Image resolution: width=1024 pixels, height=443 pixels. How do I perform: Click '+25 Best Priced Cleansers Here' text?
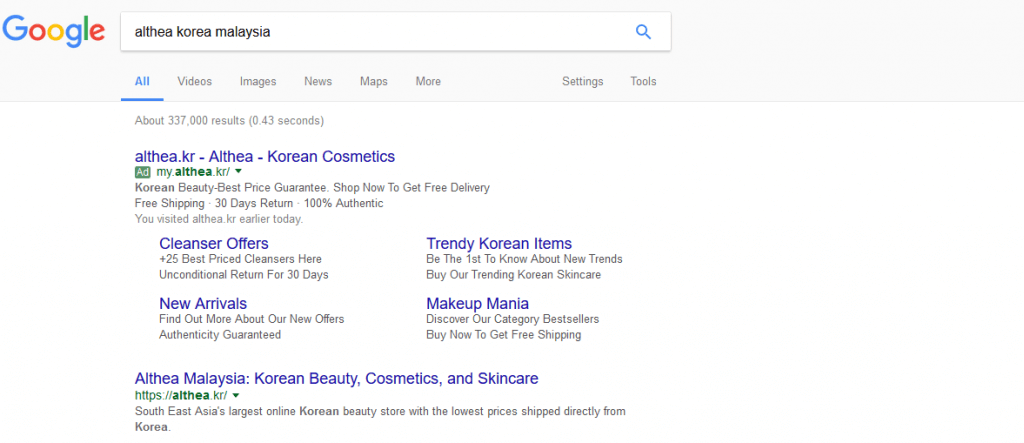click(x=240, y=259)
